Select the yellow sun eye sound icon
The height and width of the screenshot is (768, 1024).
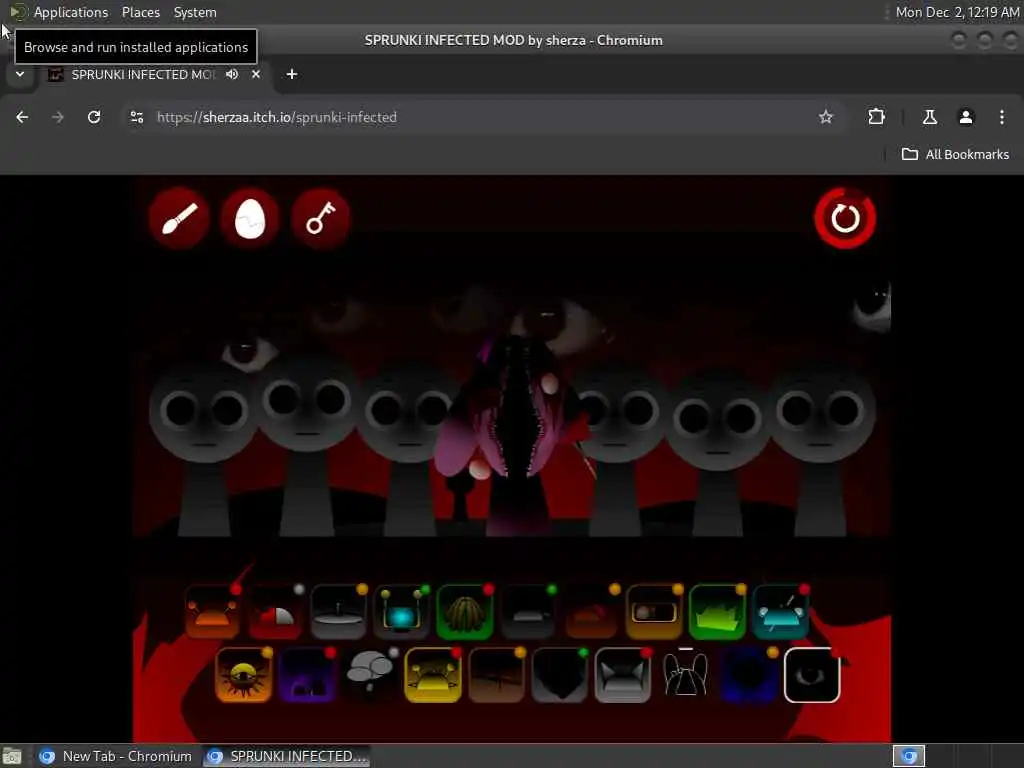244,675
